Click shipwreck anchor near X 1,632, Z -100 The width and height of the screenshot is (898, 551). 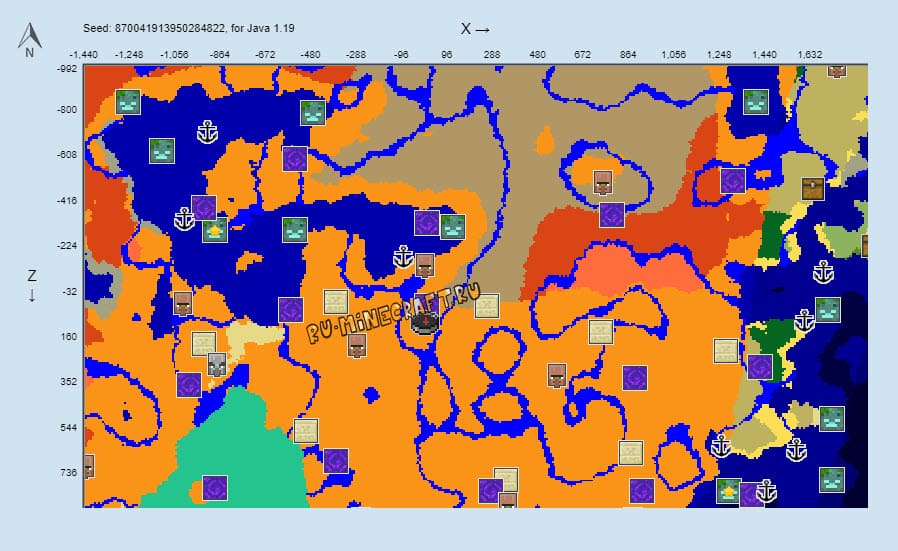(x=824, y=272)
